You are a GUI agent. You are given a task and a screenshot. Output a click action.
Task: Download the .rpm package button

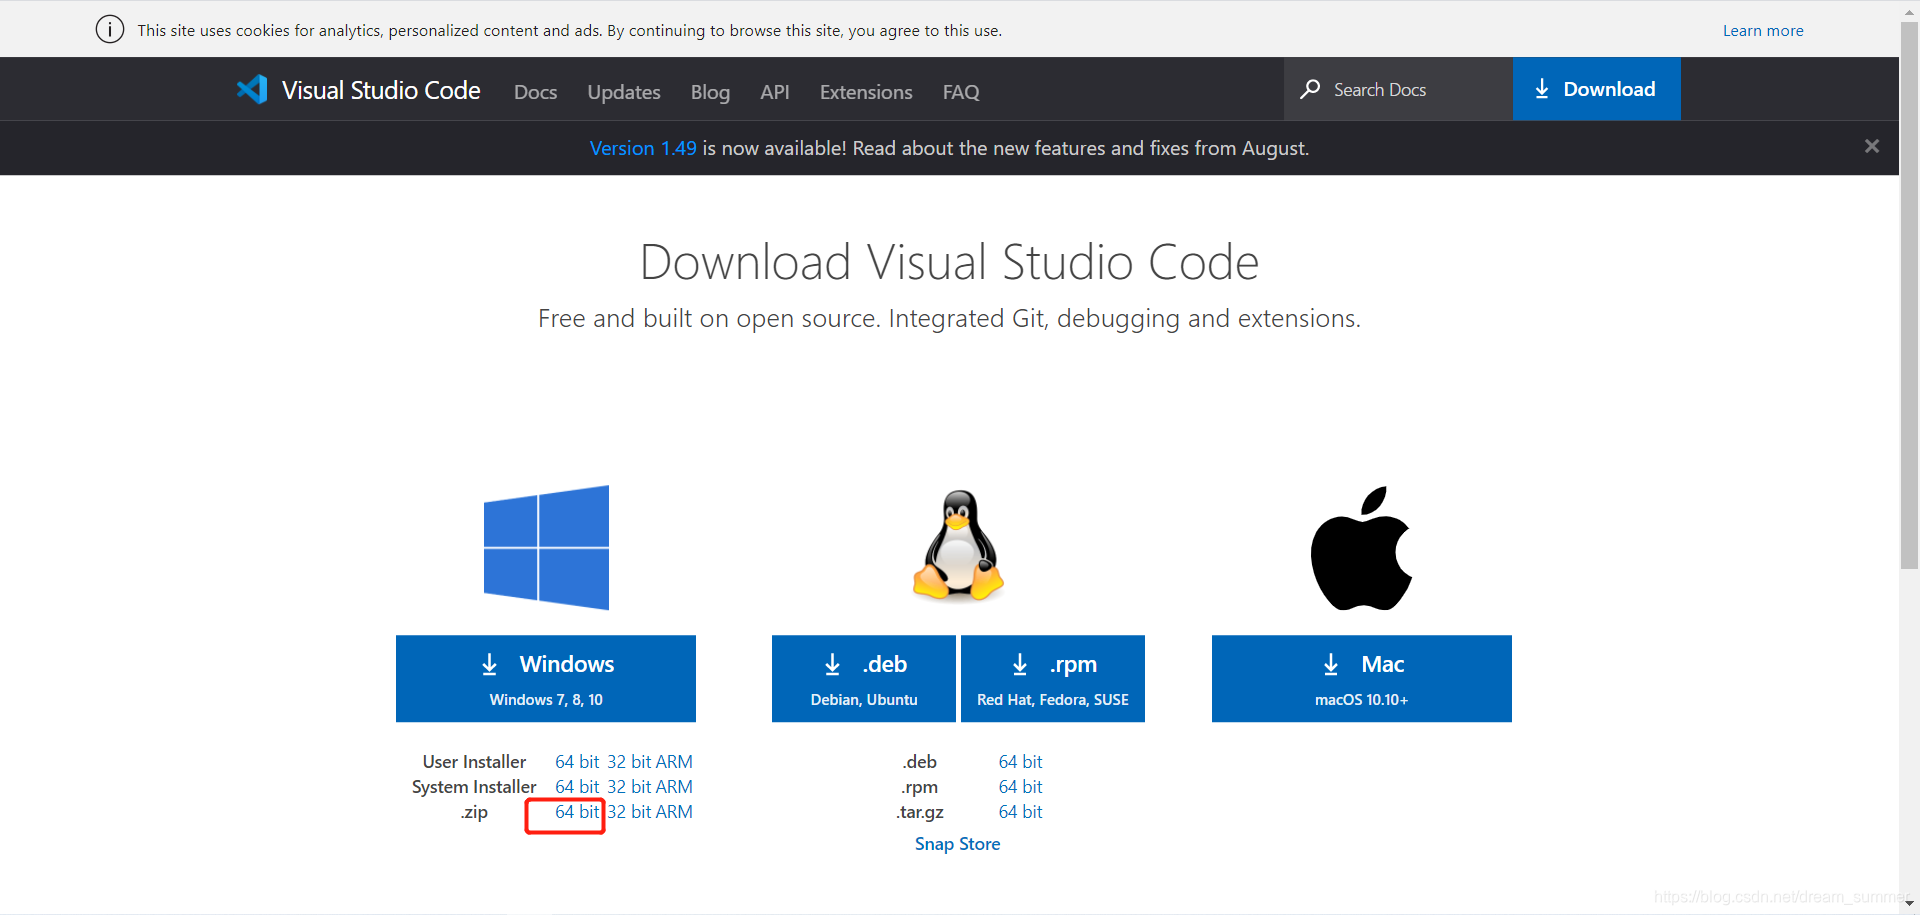pos(1053,678)
